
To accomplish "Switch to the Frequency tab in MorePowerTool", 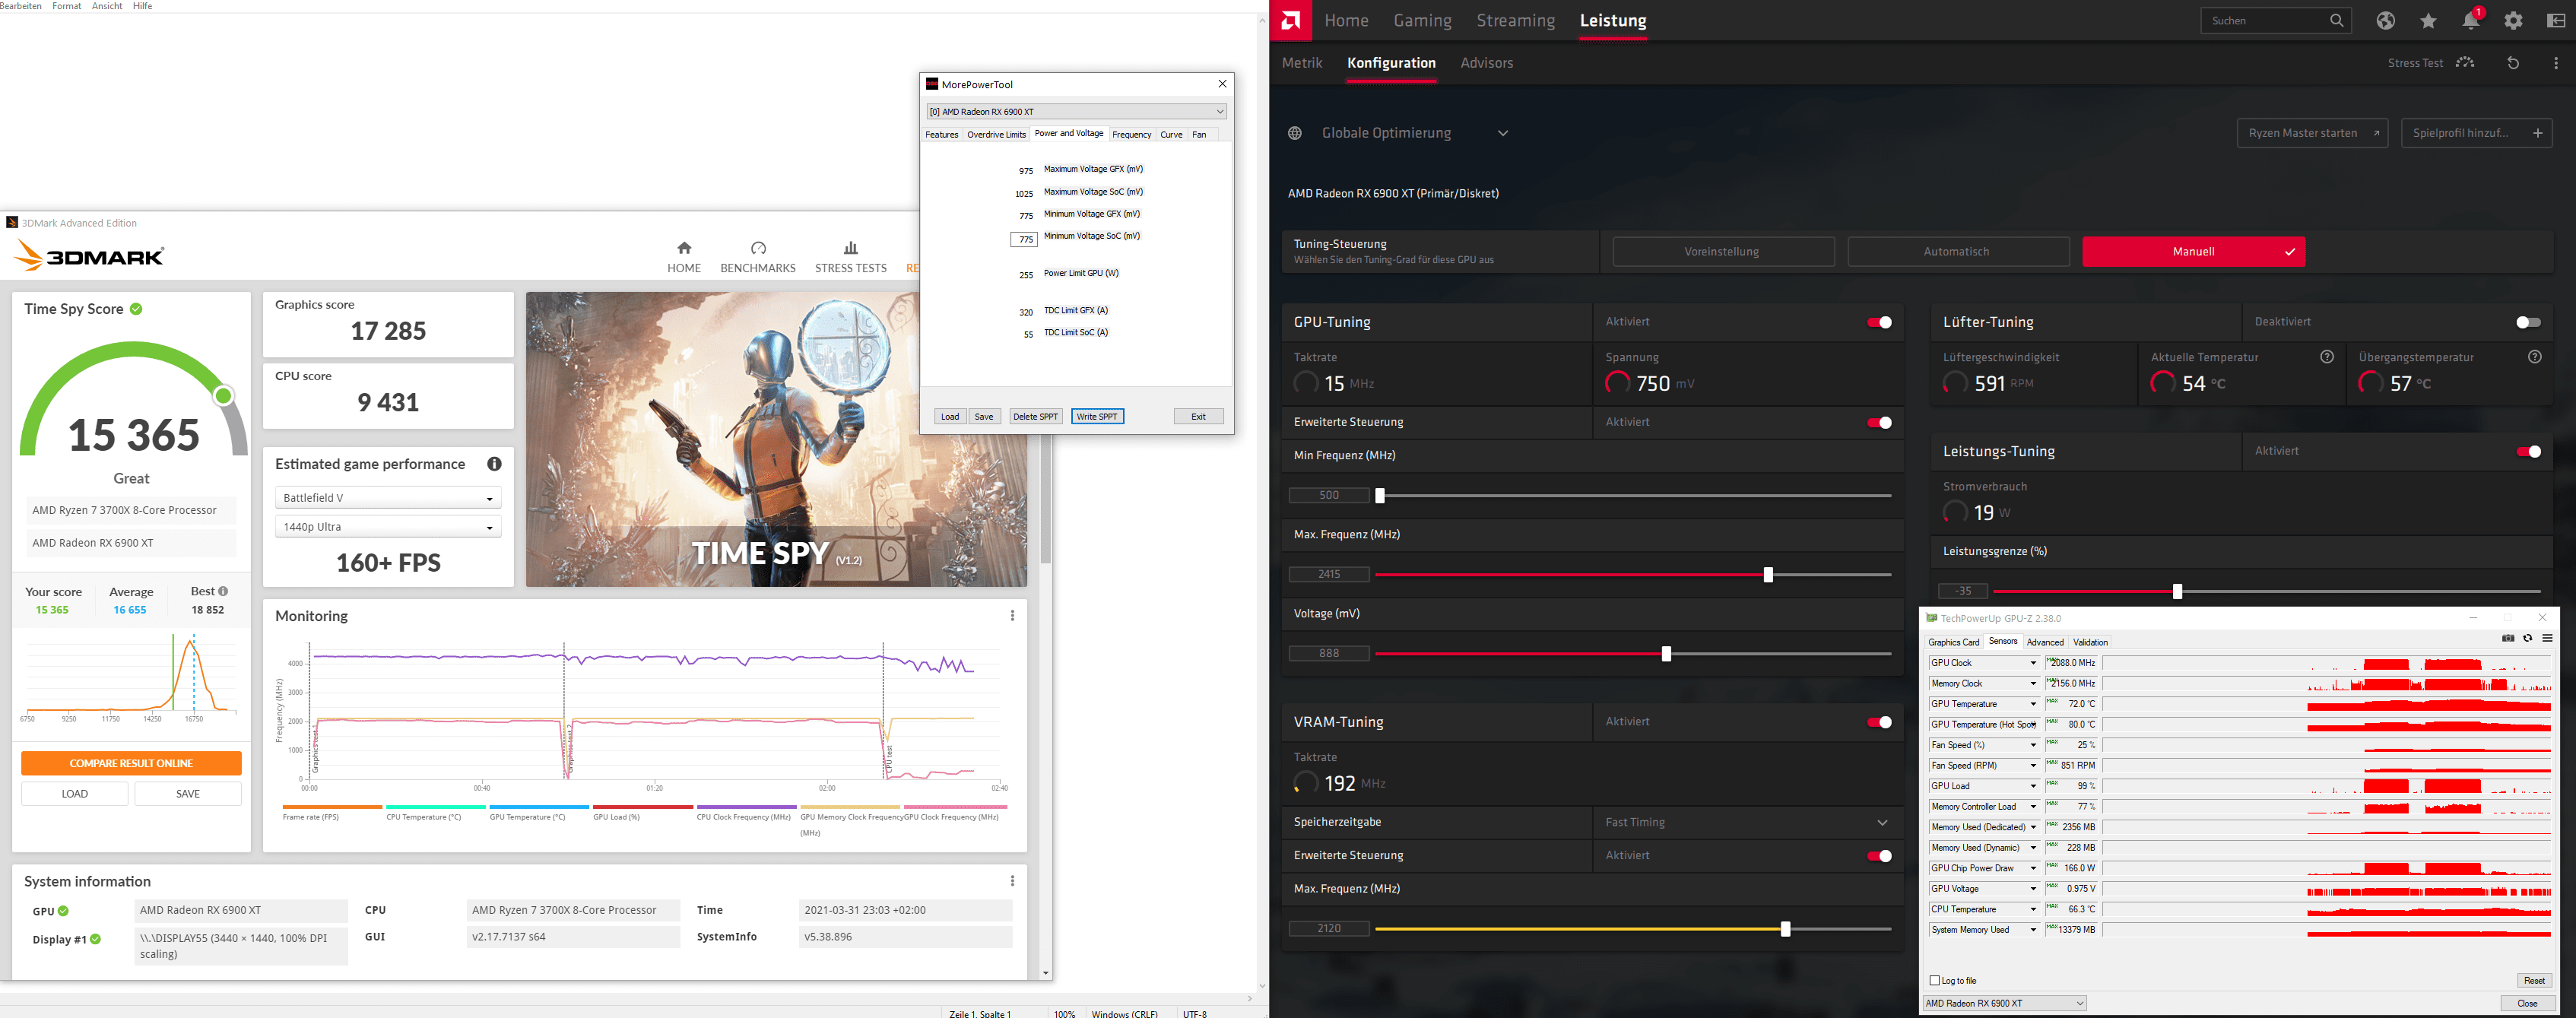I will (1131, 134).
